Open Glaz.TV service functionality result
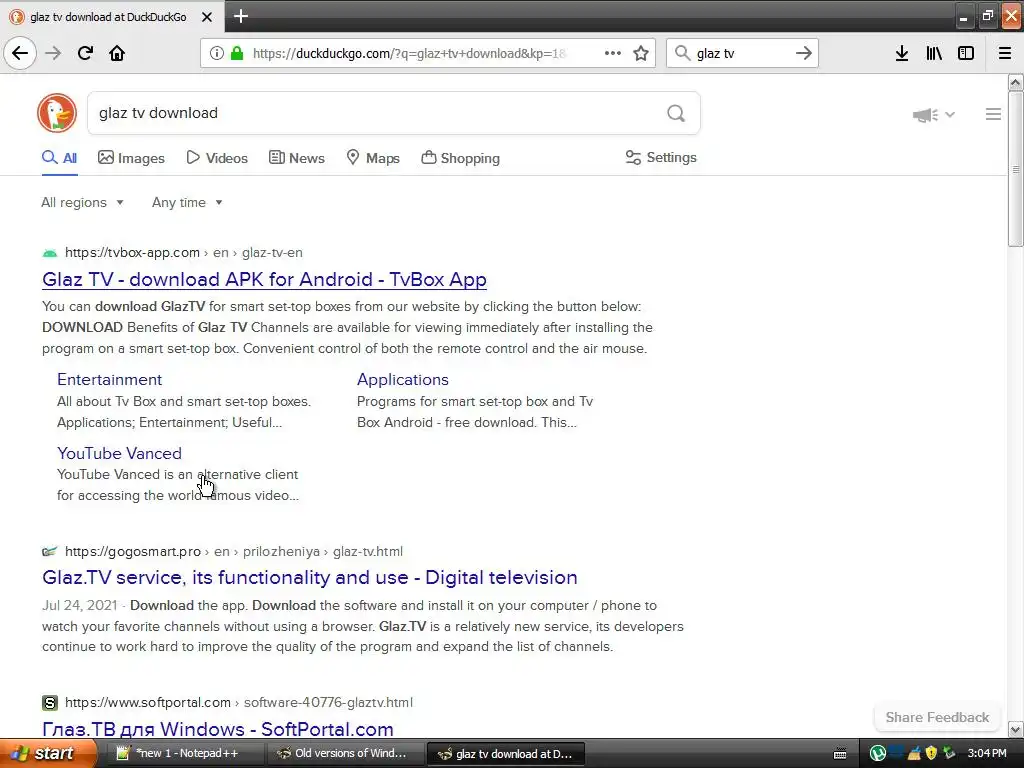The width and height of the screenshot is (1024, 768). [x=310, y=577]
